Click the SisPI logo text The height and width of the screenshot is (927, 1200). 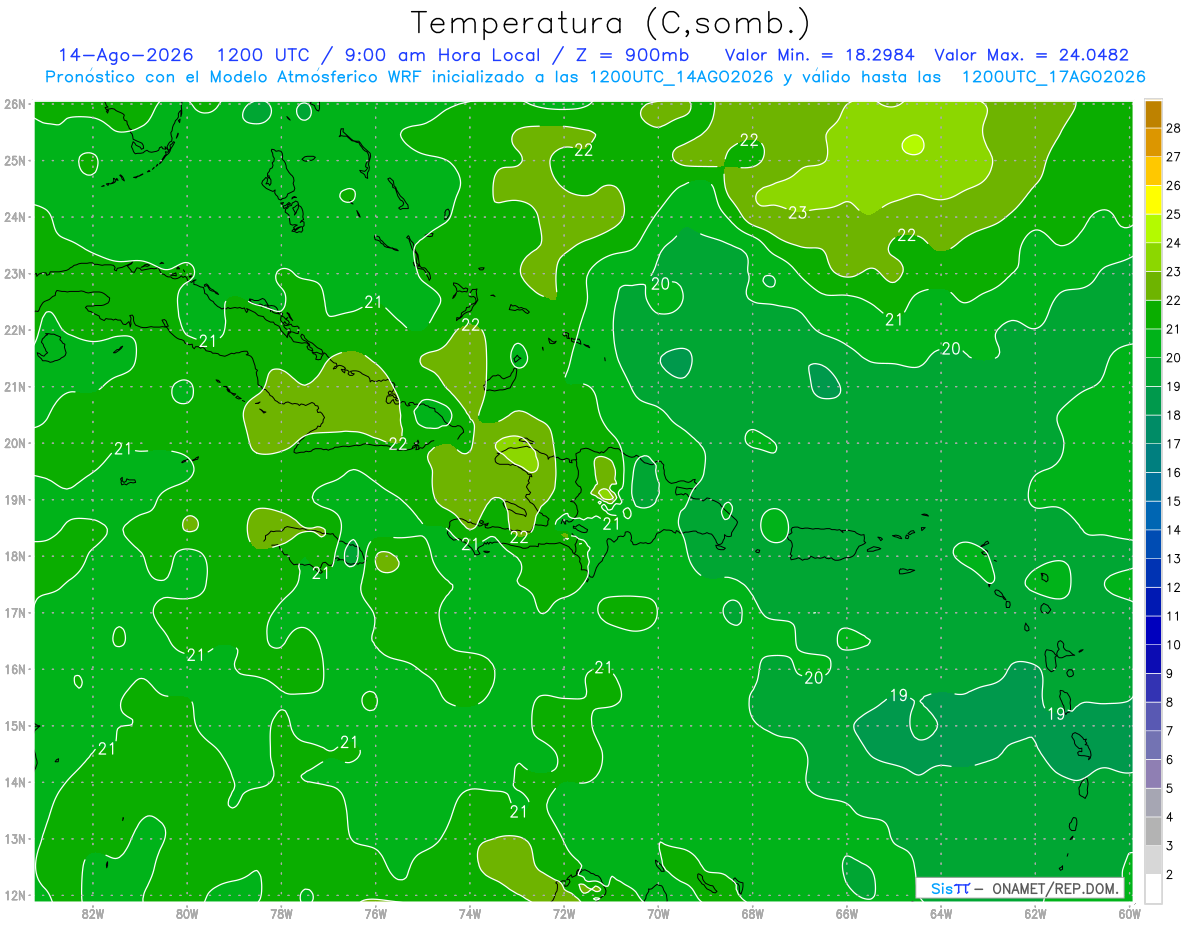click(949, 888)
